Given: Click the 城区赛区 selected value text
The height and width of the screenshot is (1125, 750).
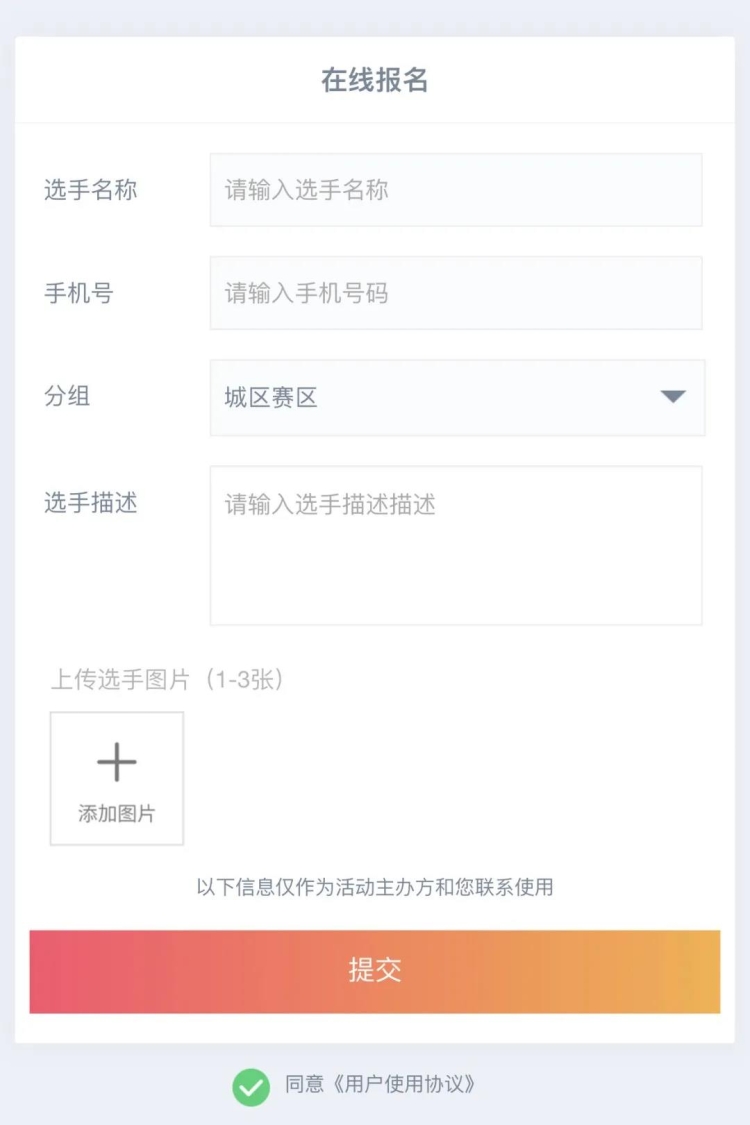Looking at the screenshot, I should pyautogui.click(x=271, y=398).
